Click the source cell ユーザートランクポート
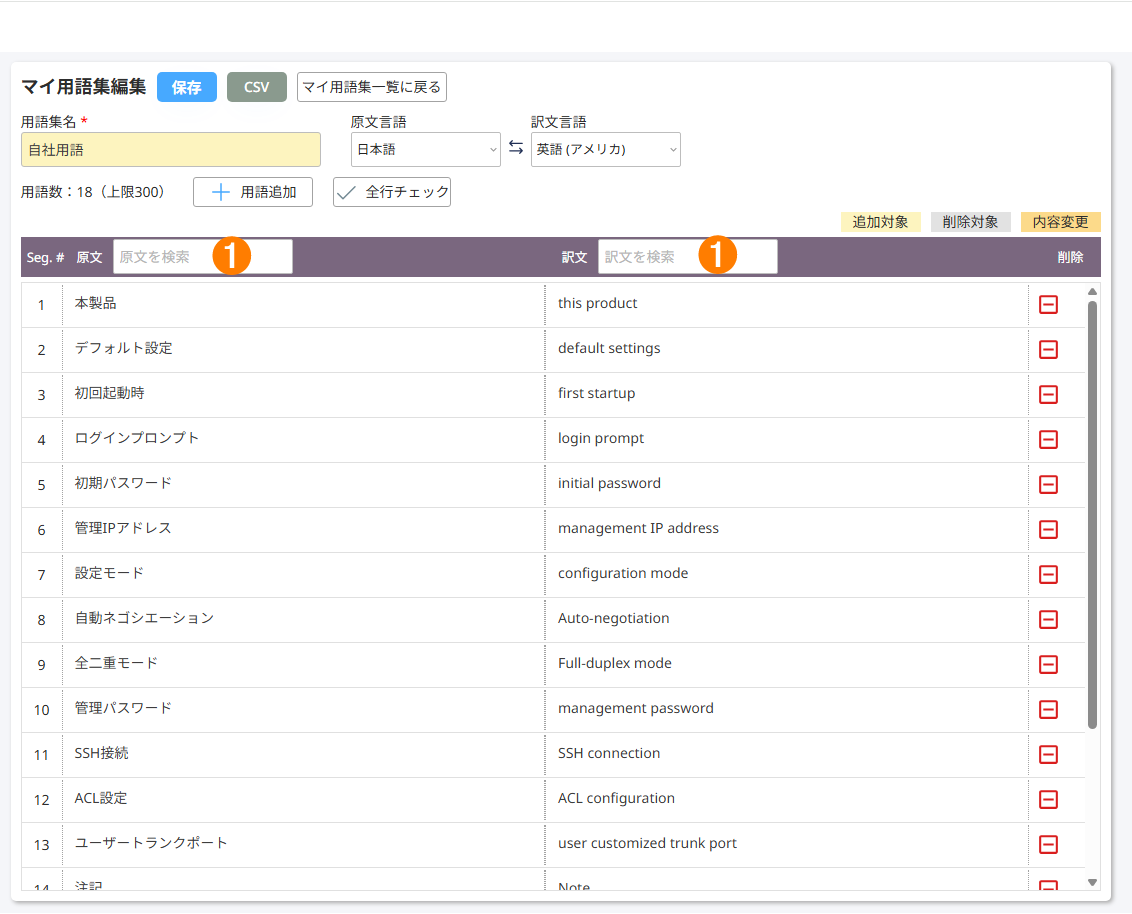This screenshot has width=1132, height=914. (x=304, y=844)
